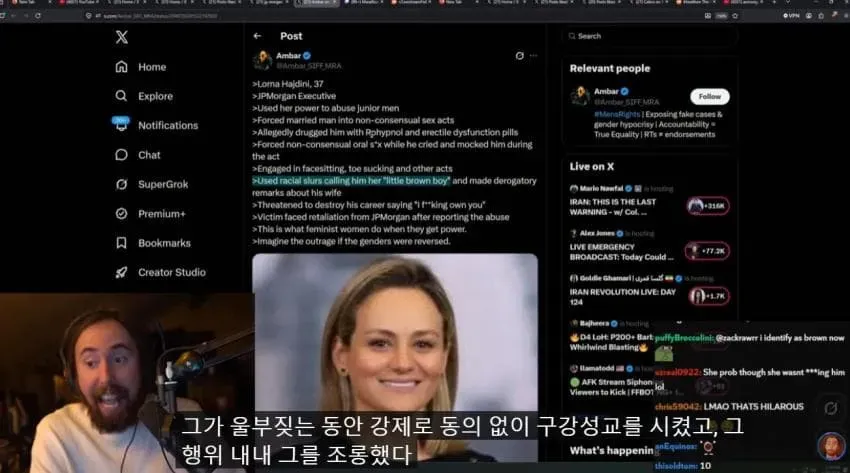Screen dimensions: 850x473
Task: Click the +77.2K listeners badge
Action: pyautogui.click(x=707, y=251)
